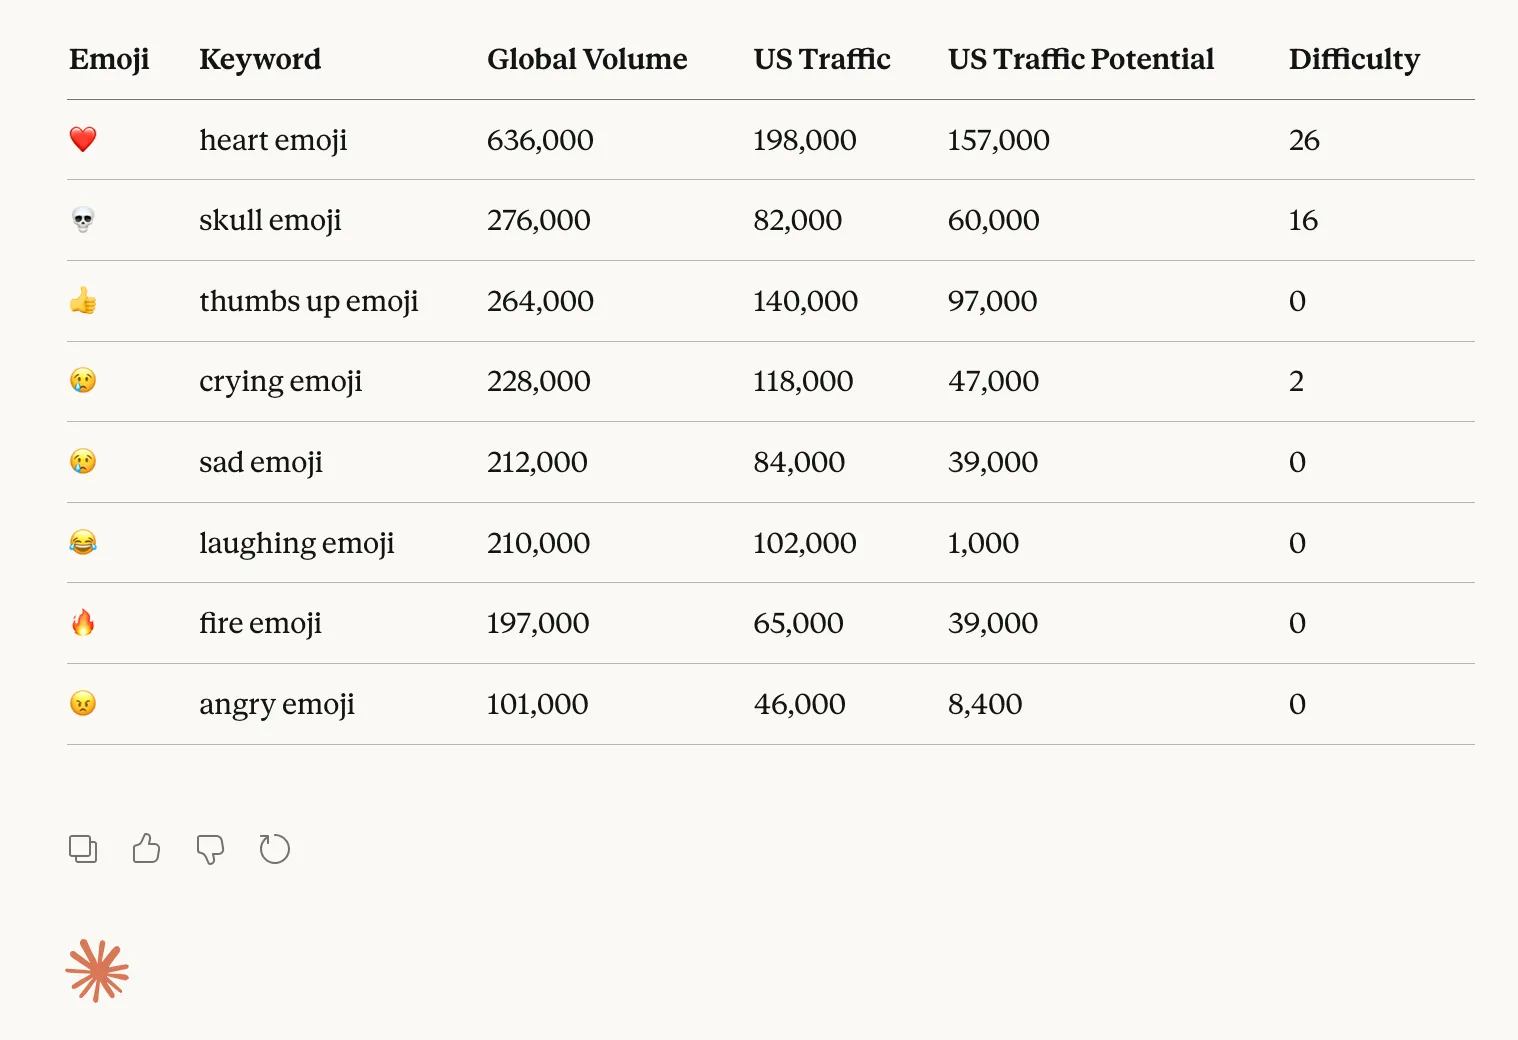
Task: Click the copy response icon
Action: pos(83,848)
